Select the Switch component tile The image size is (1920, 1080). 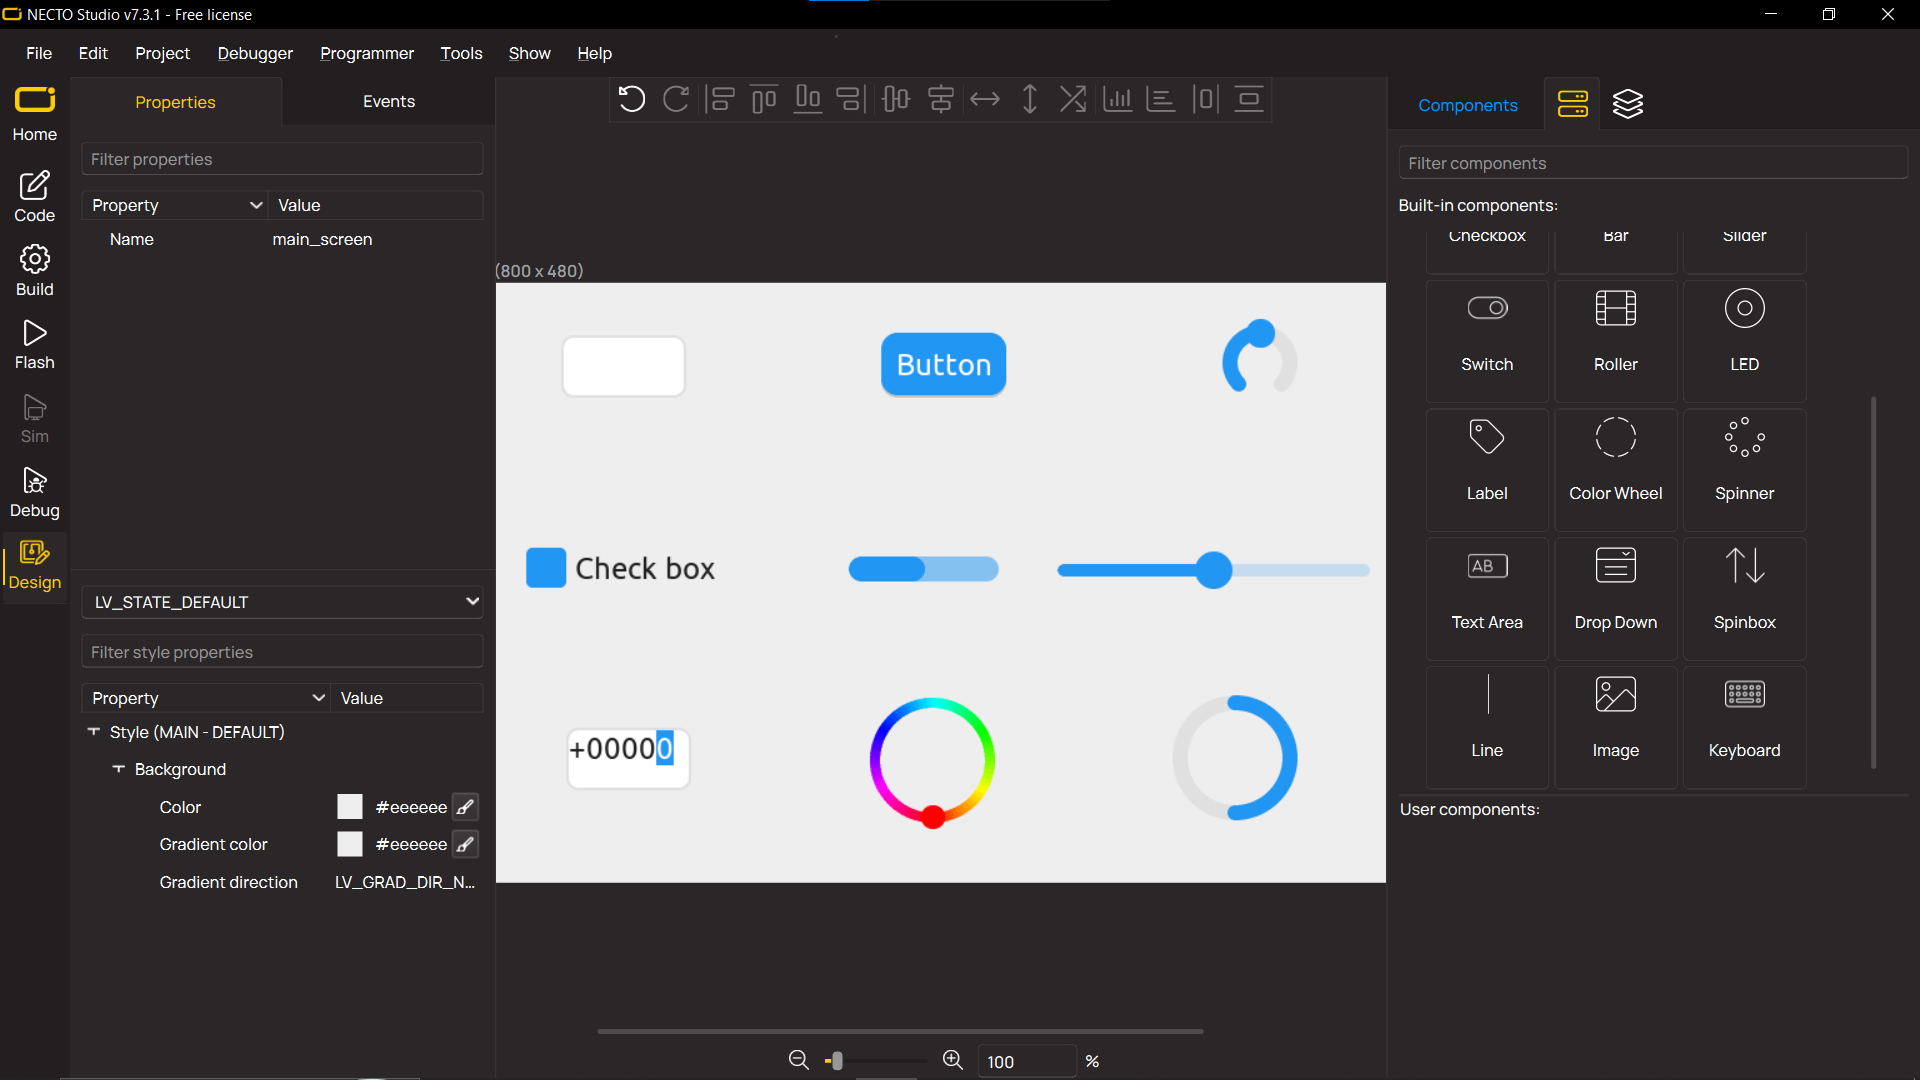click(x=1486, y=341)
